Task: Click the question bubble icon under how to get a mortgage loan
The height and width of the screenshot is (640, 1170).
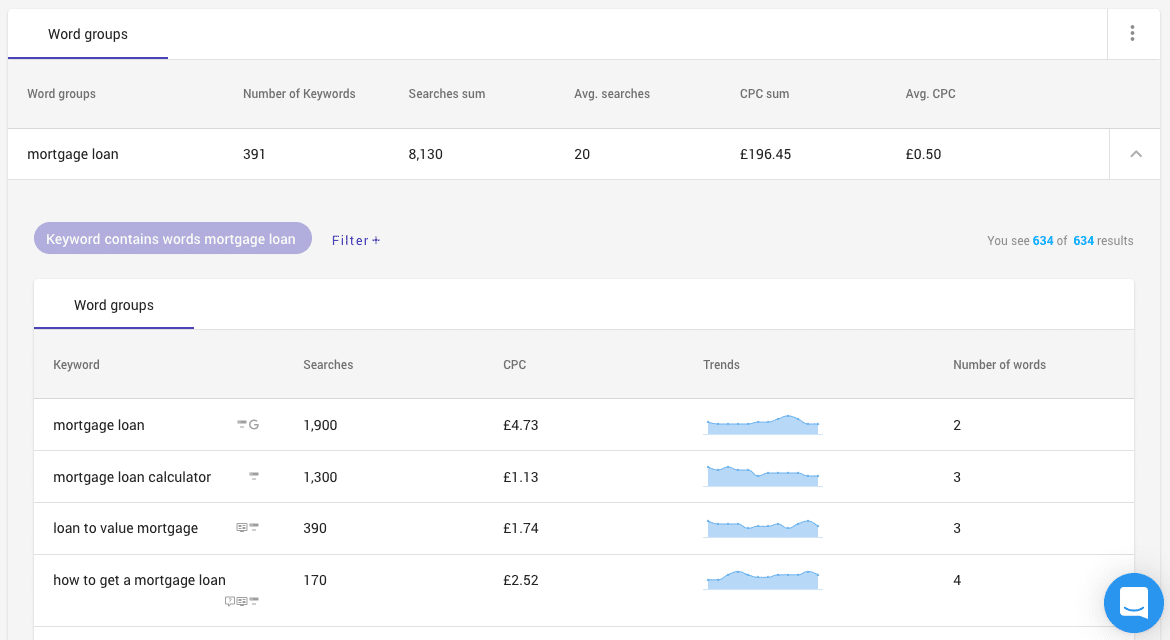Action: (230, 601)
